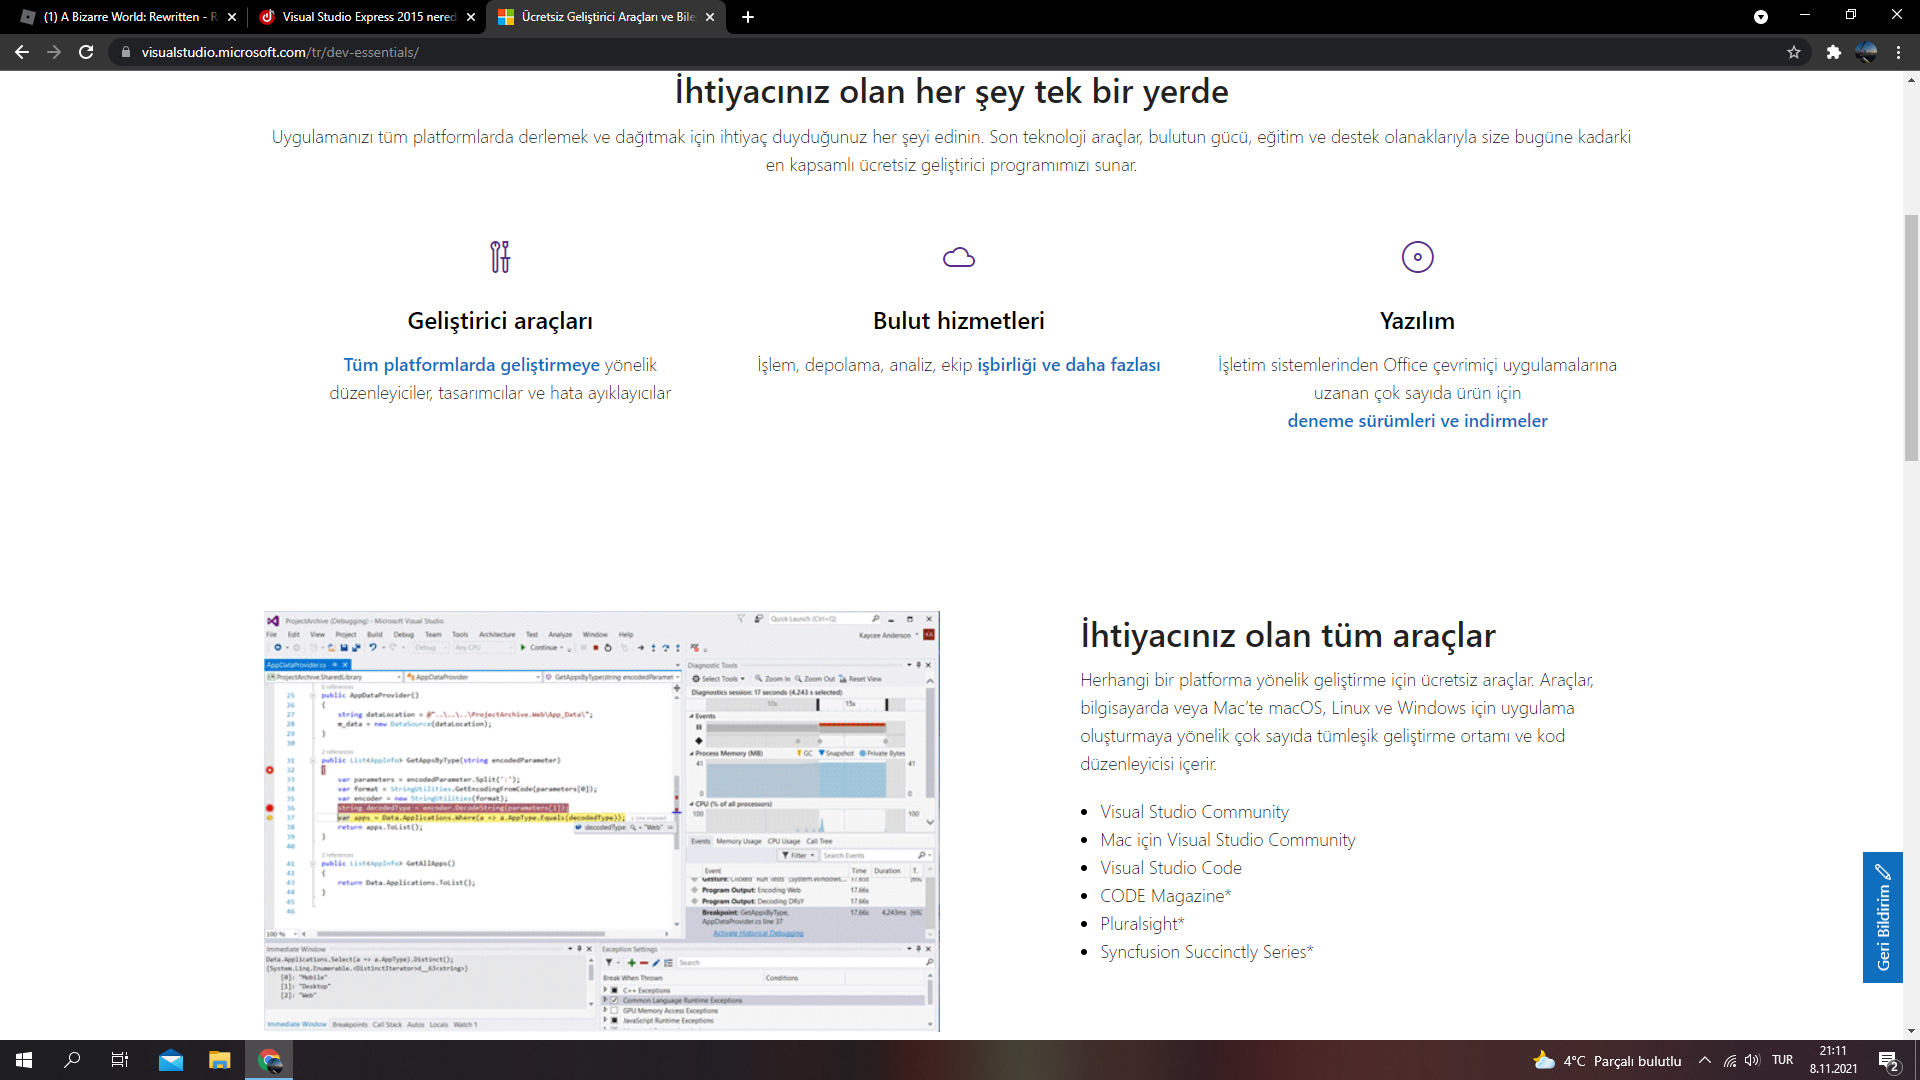This screenshot has height=1080, width=1920.
Task: Click Pluralsight* list item
Action: point(1142,924)
